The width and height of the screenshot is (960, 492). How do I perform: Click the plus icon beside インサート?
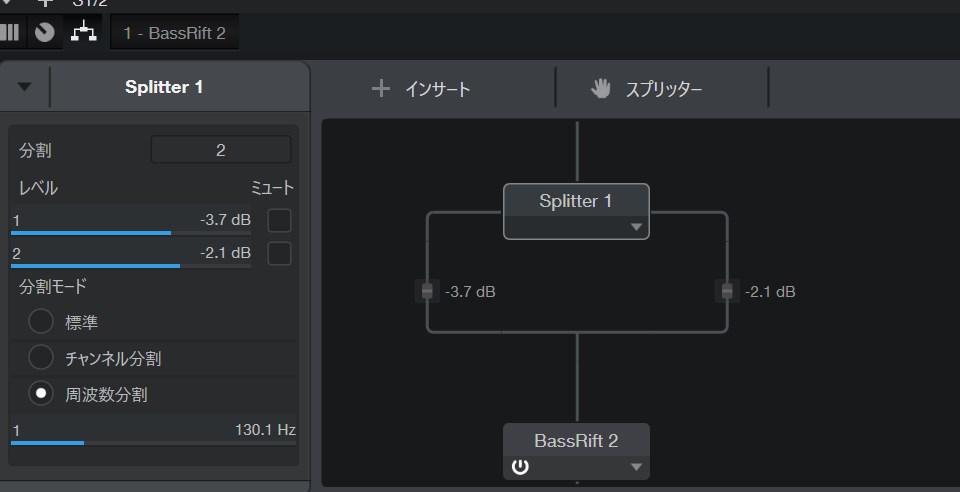tap(380, 89)
